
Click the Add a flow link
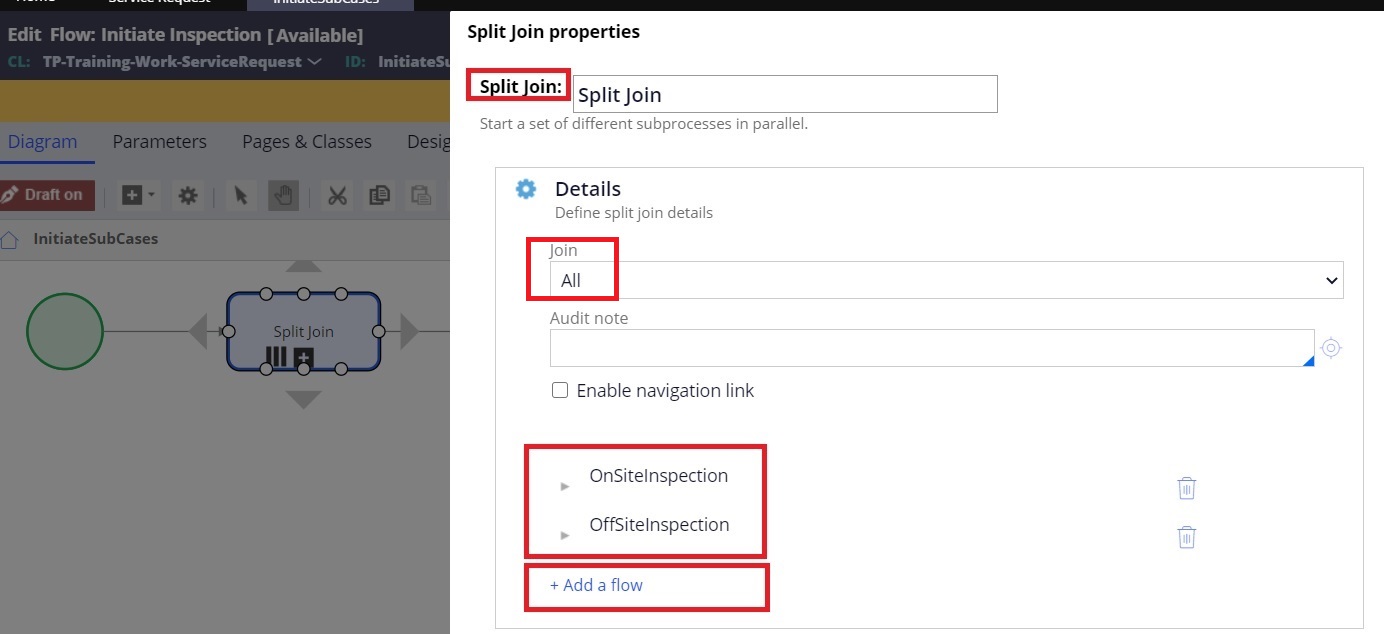pos(598,583)
